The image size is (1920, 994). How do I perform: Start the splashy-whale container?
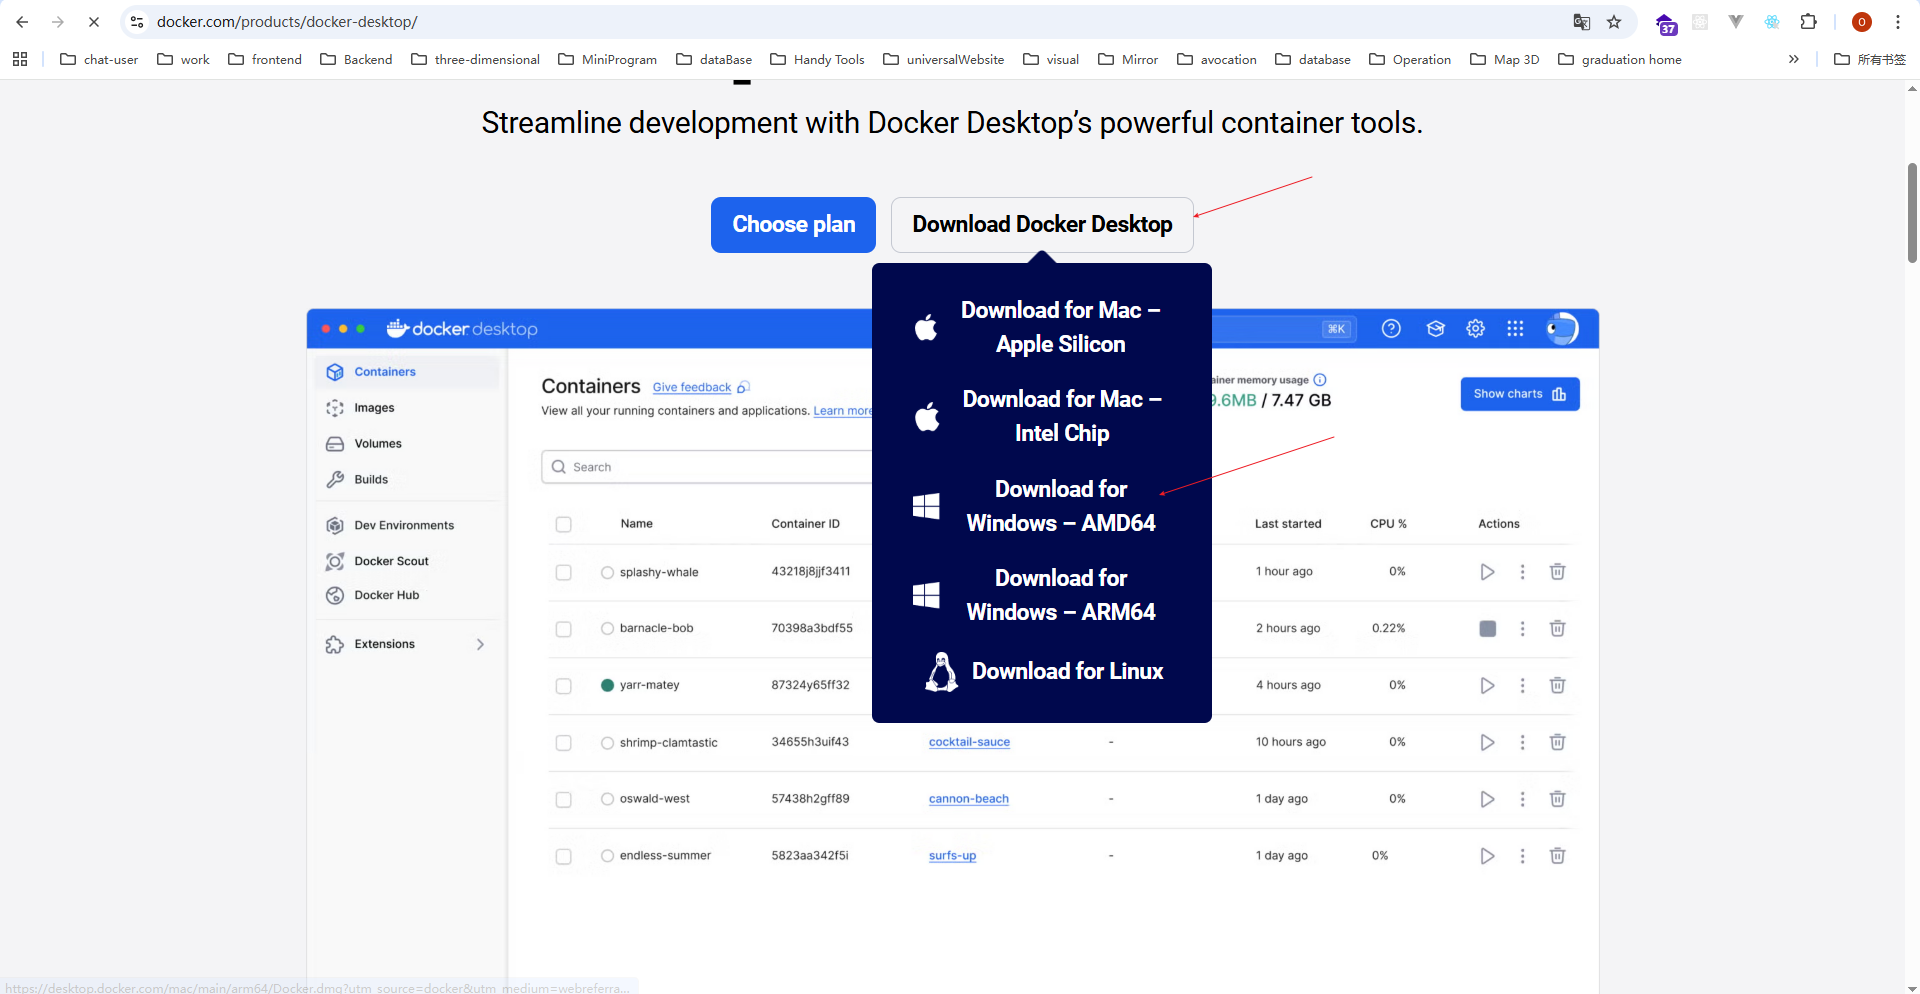[1487, 572]
